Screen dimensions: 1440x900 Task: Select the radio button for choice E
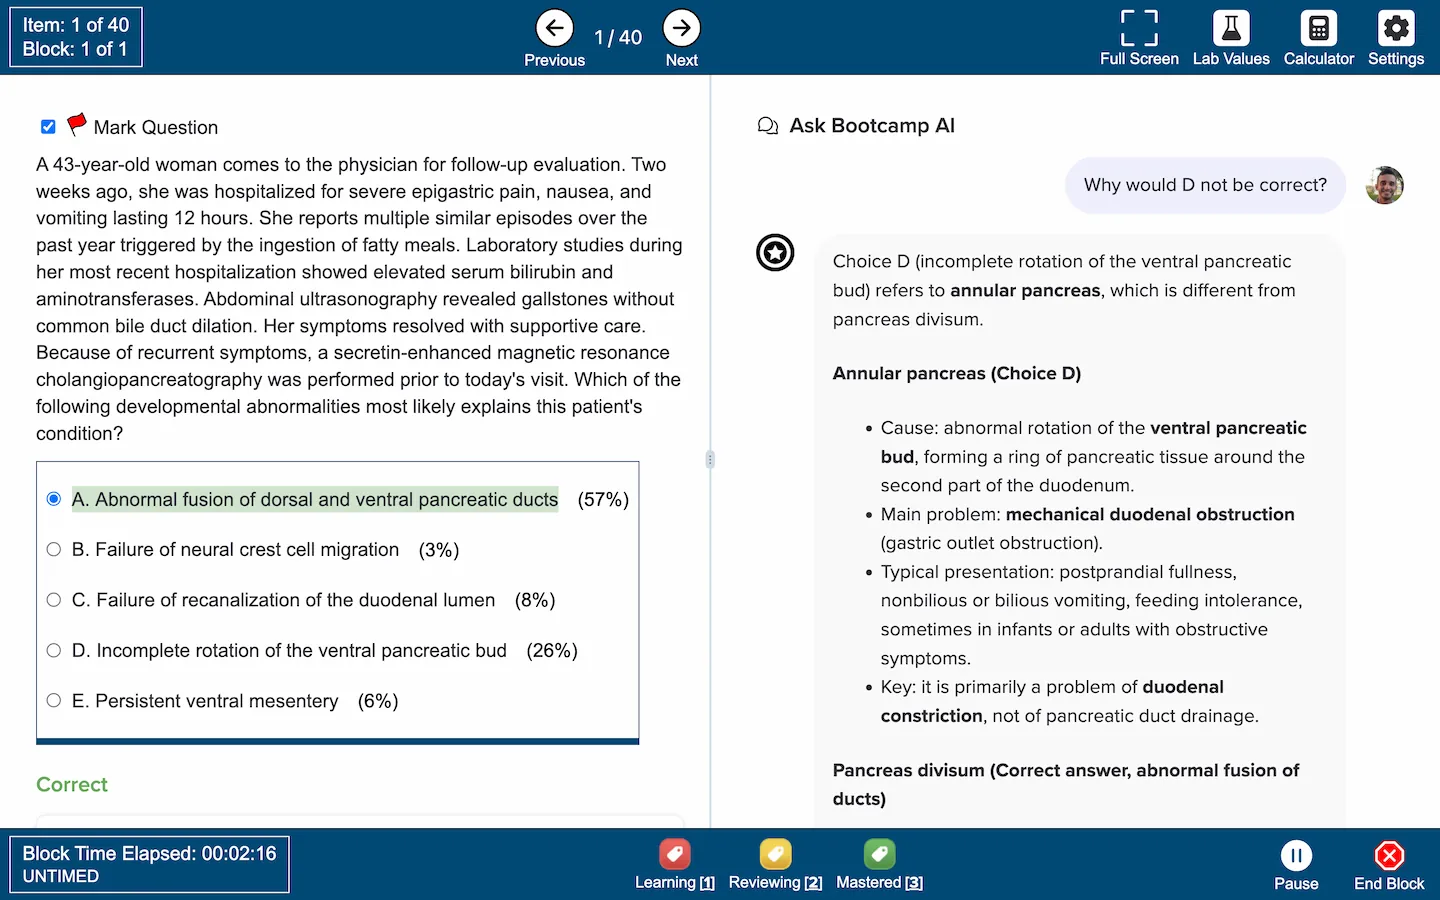(x=53, y=701)
